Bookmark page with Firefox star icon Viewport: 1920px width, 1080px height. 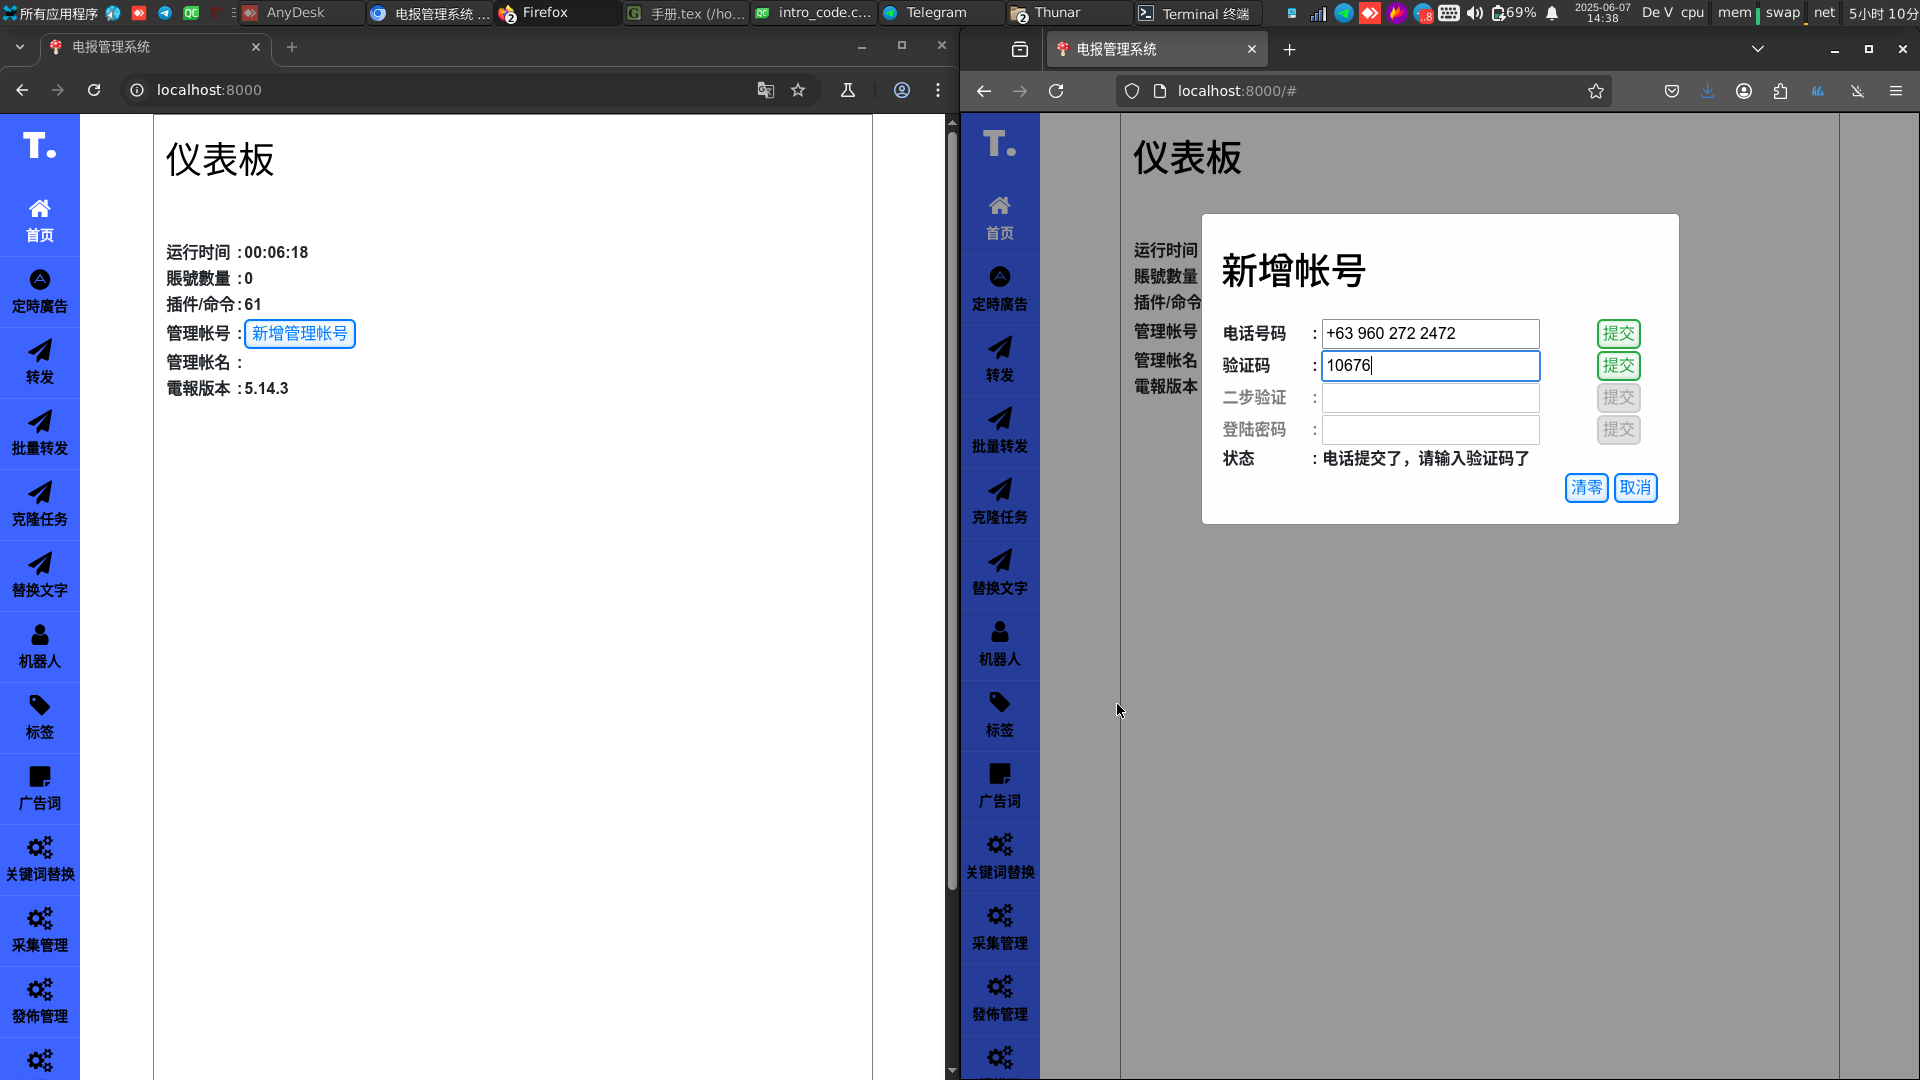(1595, 91)
